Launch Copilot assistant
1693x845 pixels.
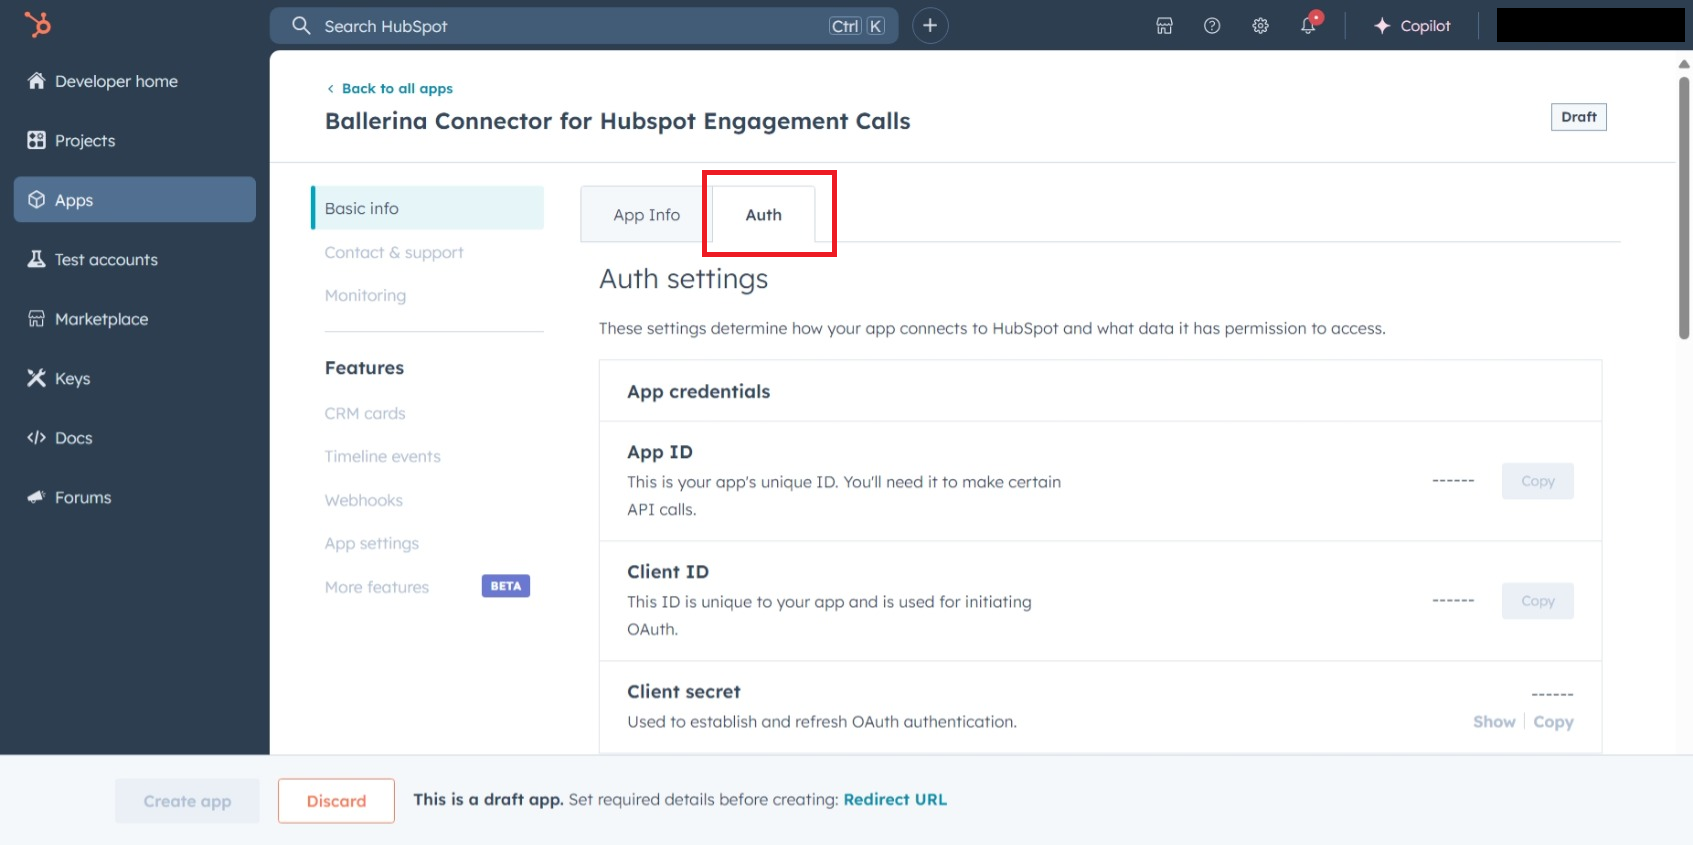tap(1412, 26)
